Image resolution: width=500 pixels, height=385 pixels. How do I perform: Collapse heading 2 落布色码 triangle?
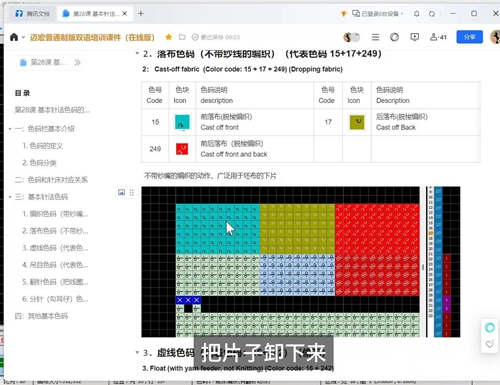(x=137, y=53)
